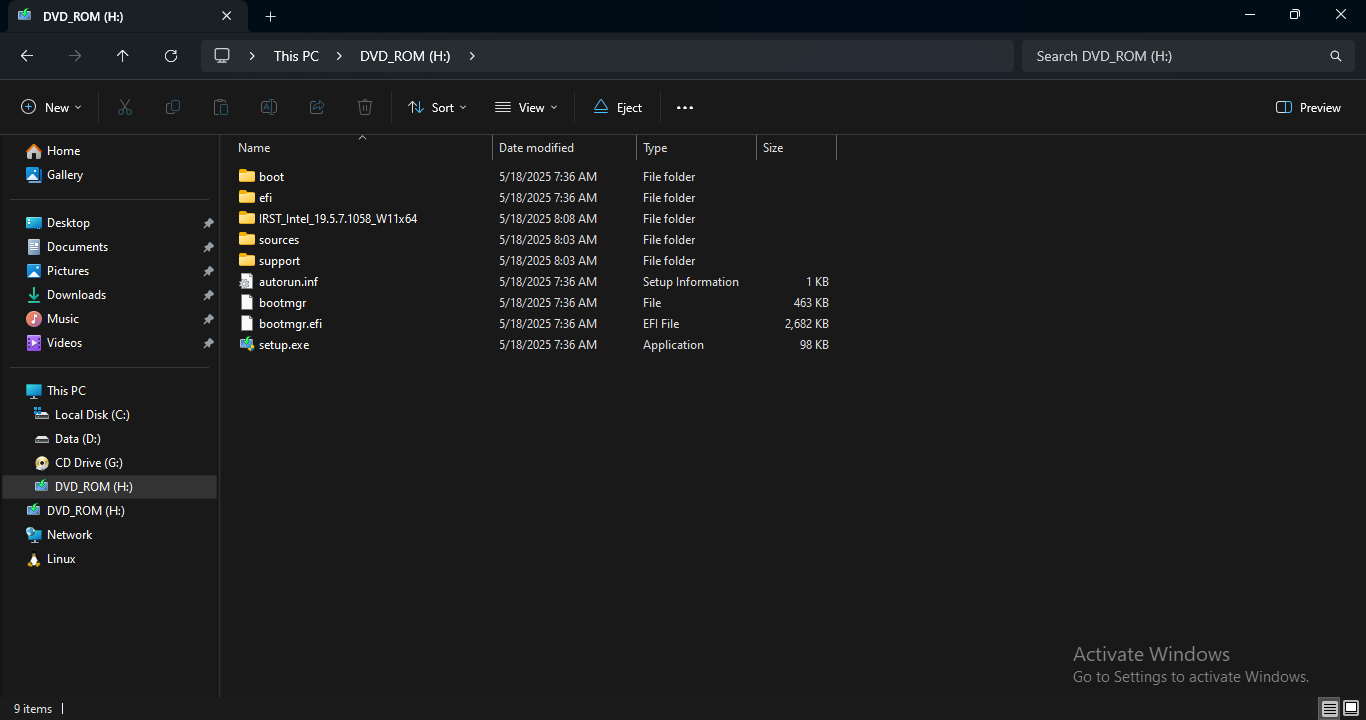Click the Rename icon in toolbar
Image resolution: width=1366 pixels, height=720 pixels.
[269, 107]
